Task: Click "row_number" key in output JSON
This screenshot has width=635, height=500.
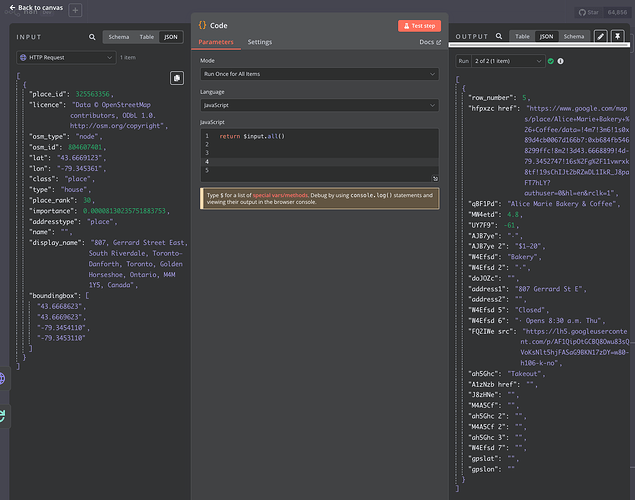Action: (x=492, y=98)
